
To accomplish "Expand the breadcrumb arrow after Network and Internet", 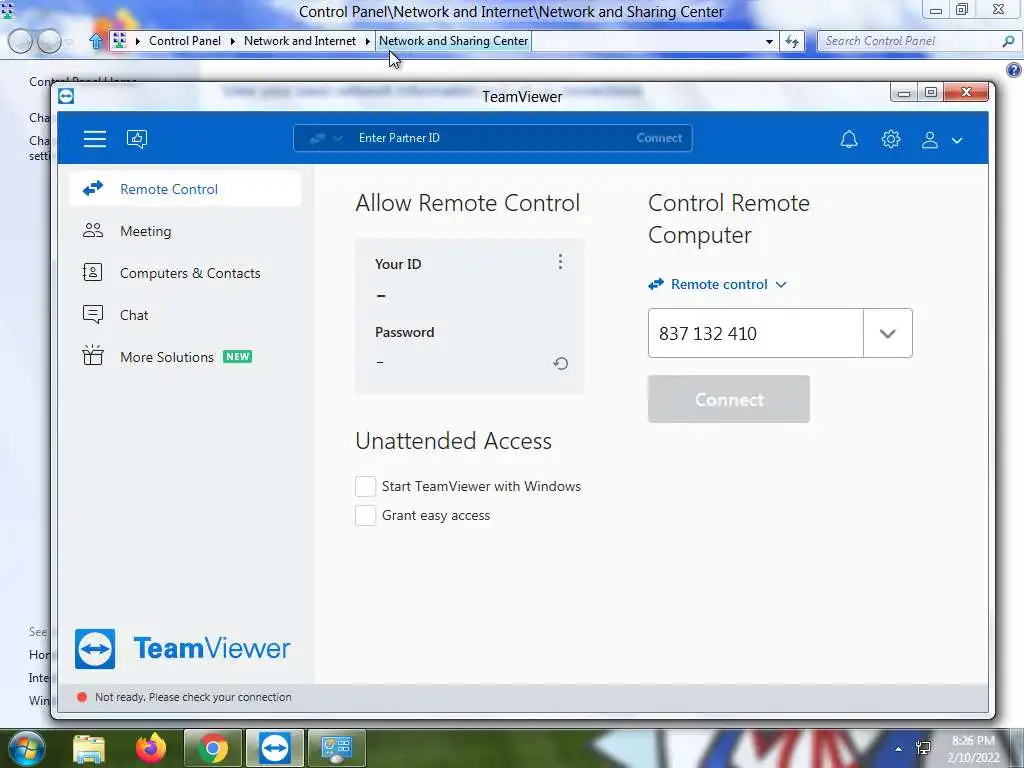I will click(368, 41).
